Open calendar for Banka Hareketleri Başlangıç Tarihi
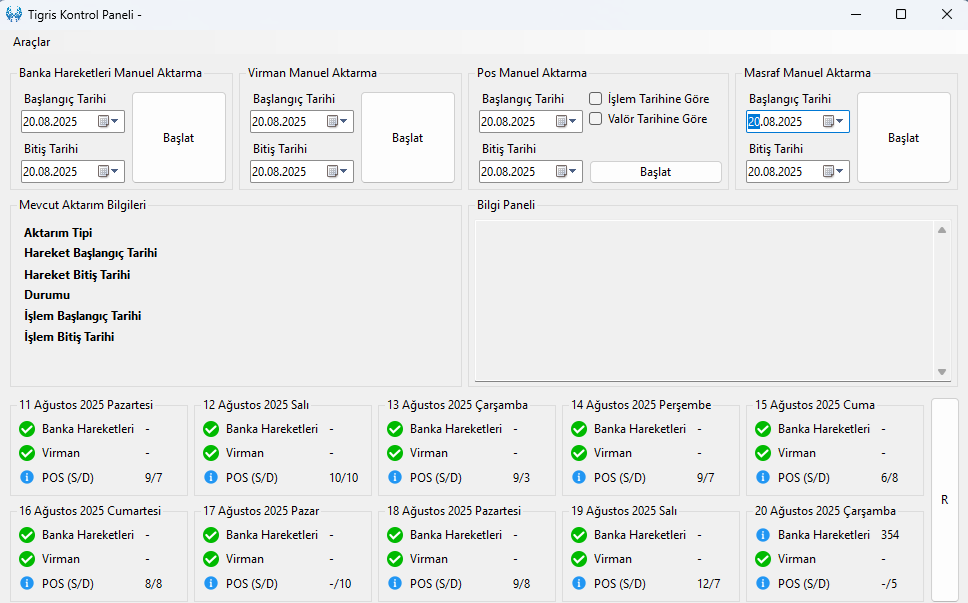The height and width of the screenshot is (603, 968). point(109,122)
